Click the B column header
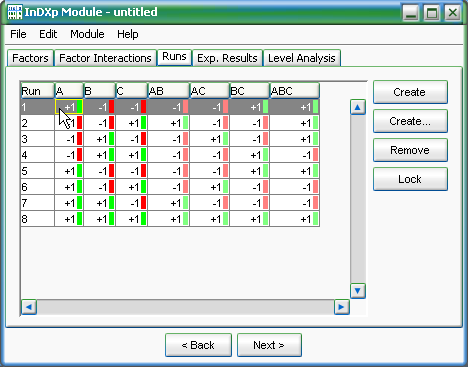The width and height of the screenshot is (468, 367). click(99, 91)
